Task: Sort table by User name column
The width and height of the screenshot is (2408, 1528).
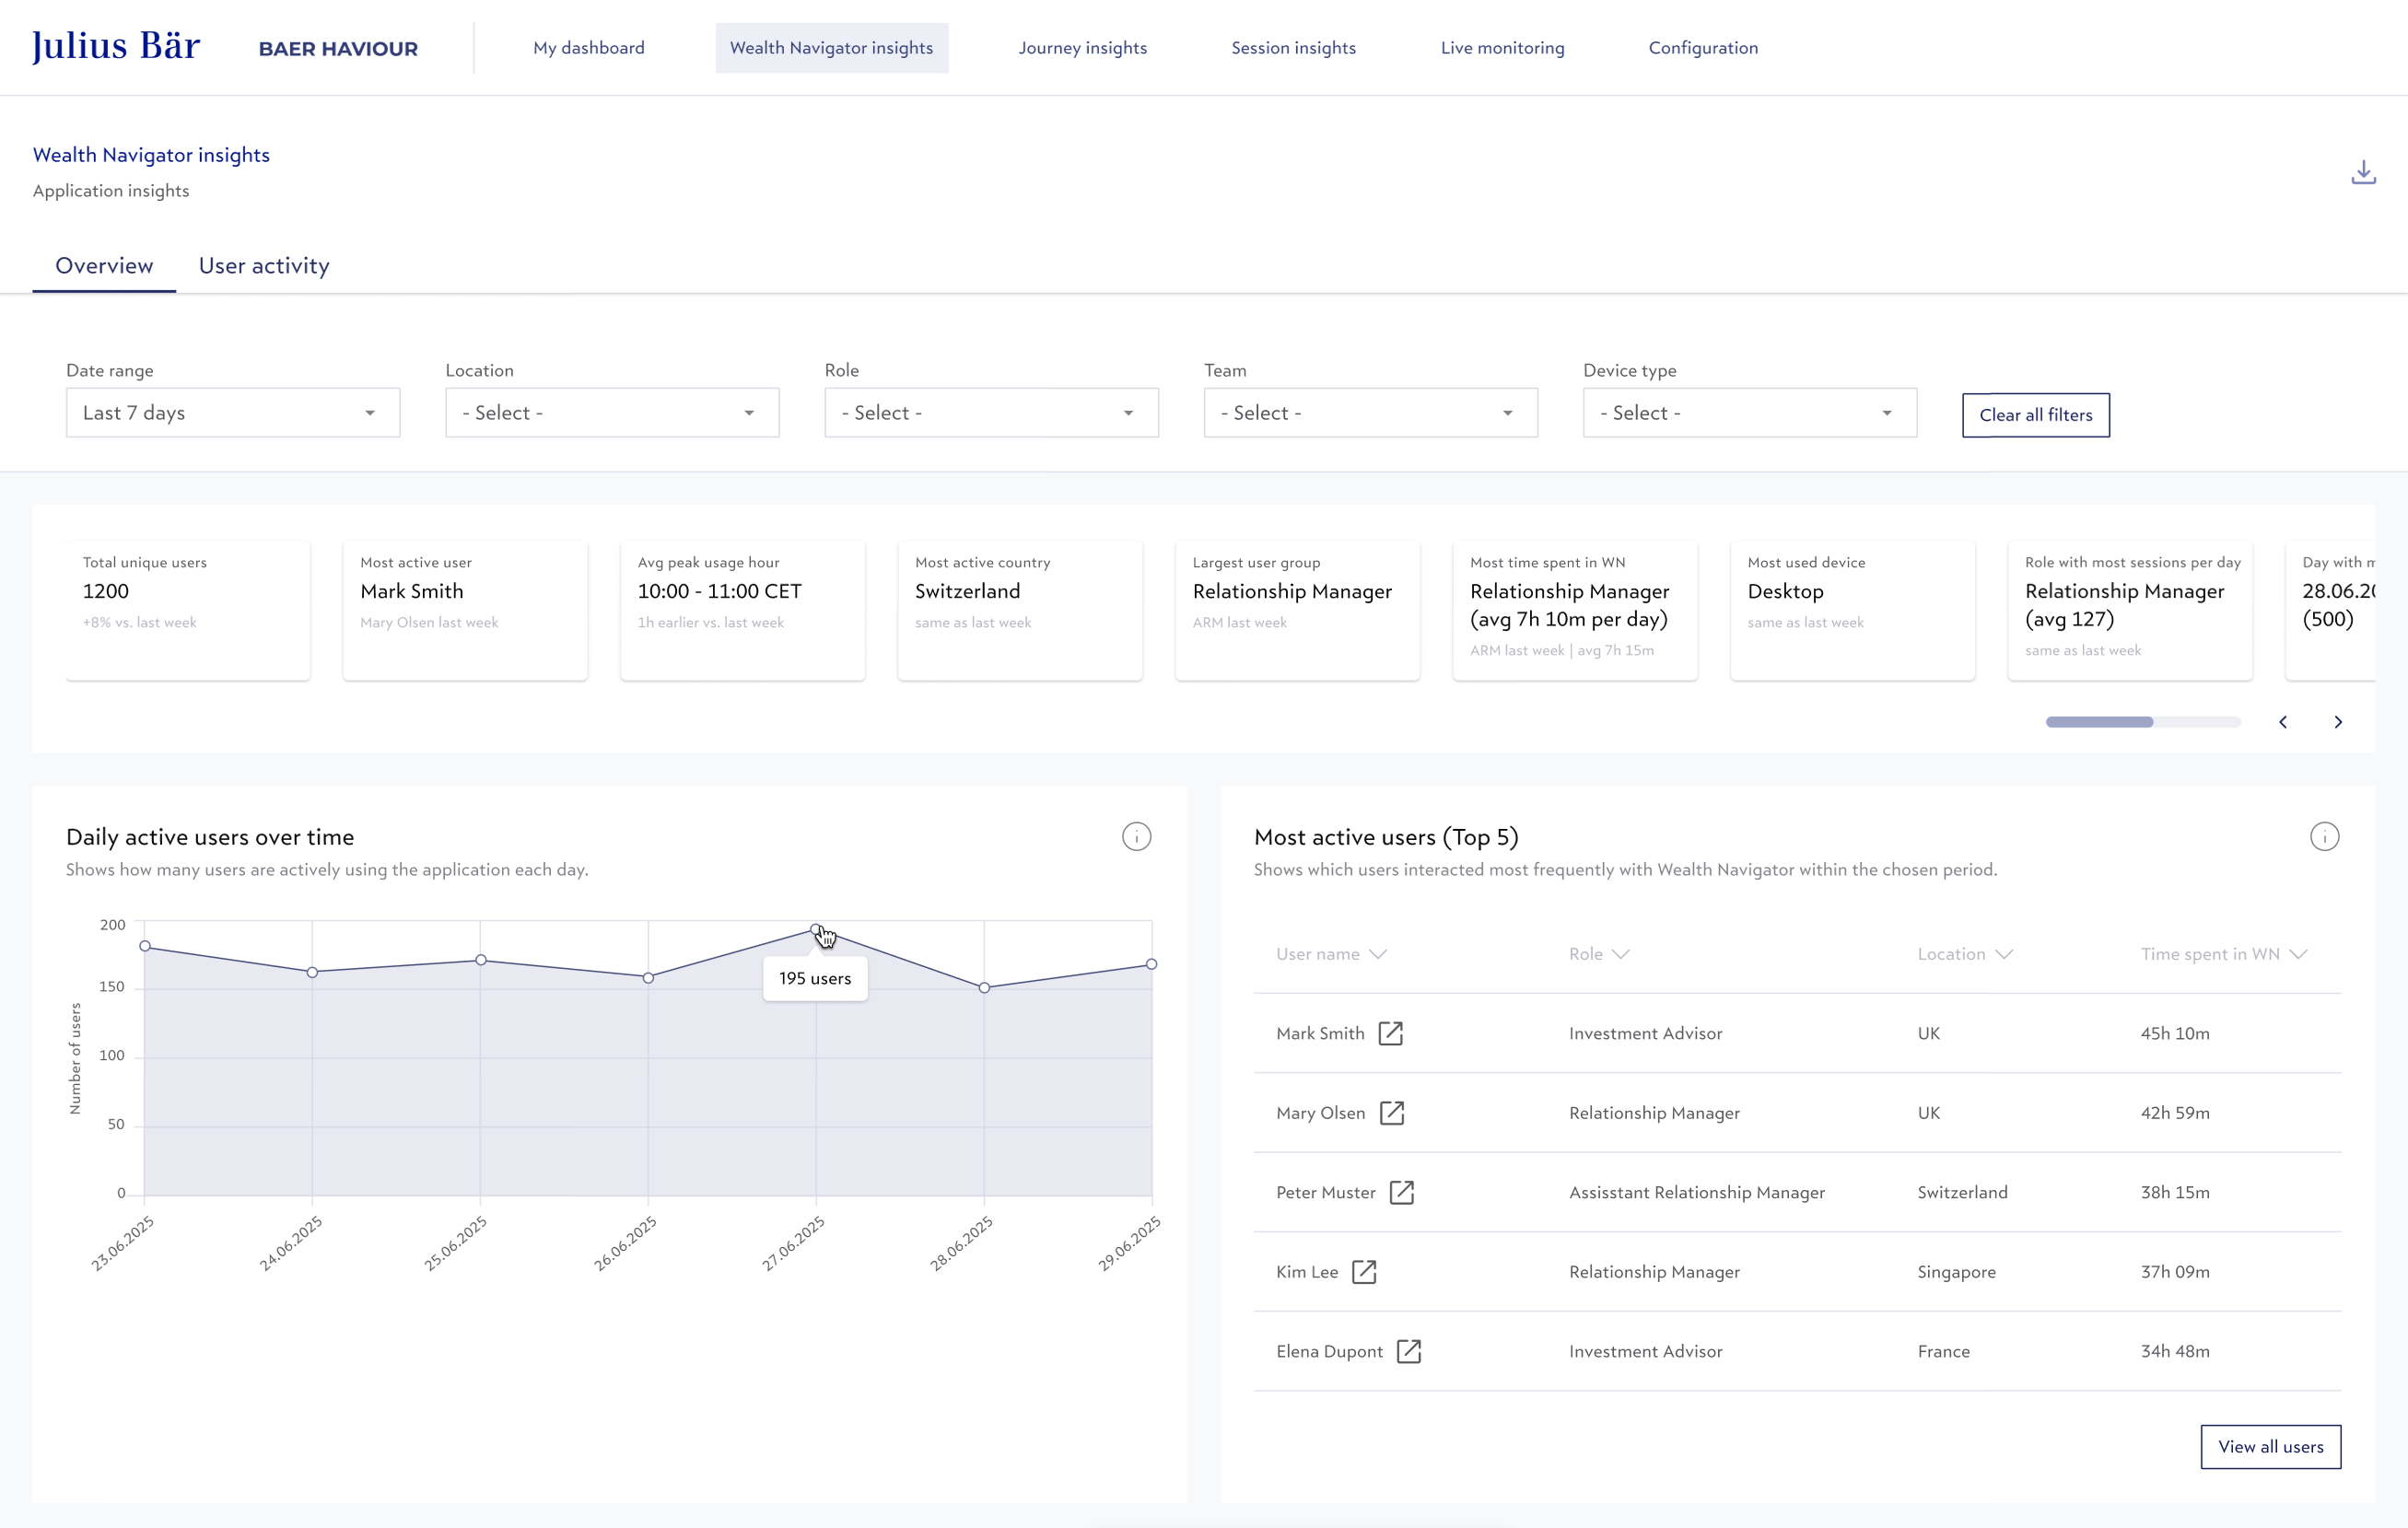Action: [1331, 954]
